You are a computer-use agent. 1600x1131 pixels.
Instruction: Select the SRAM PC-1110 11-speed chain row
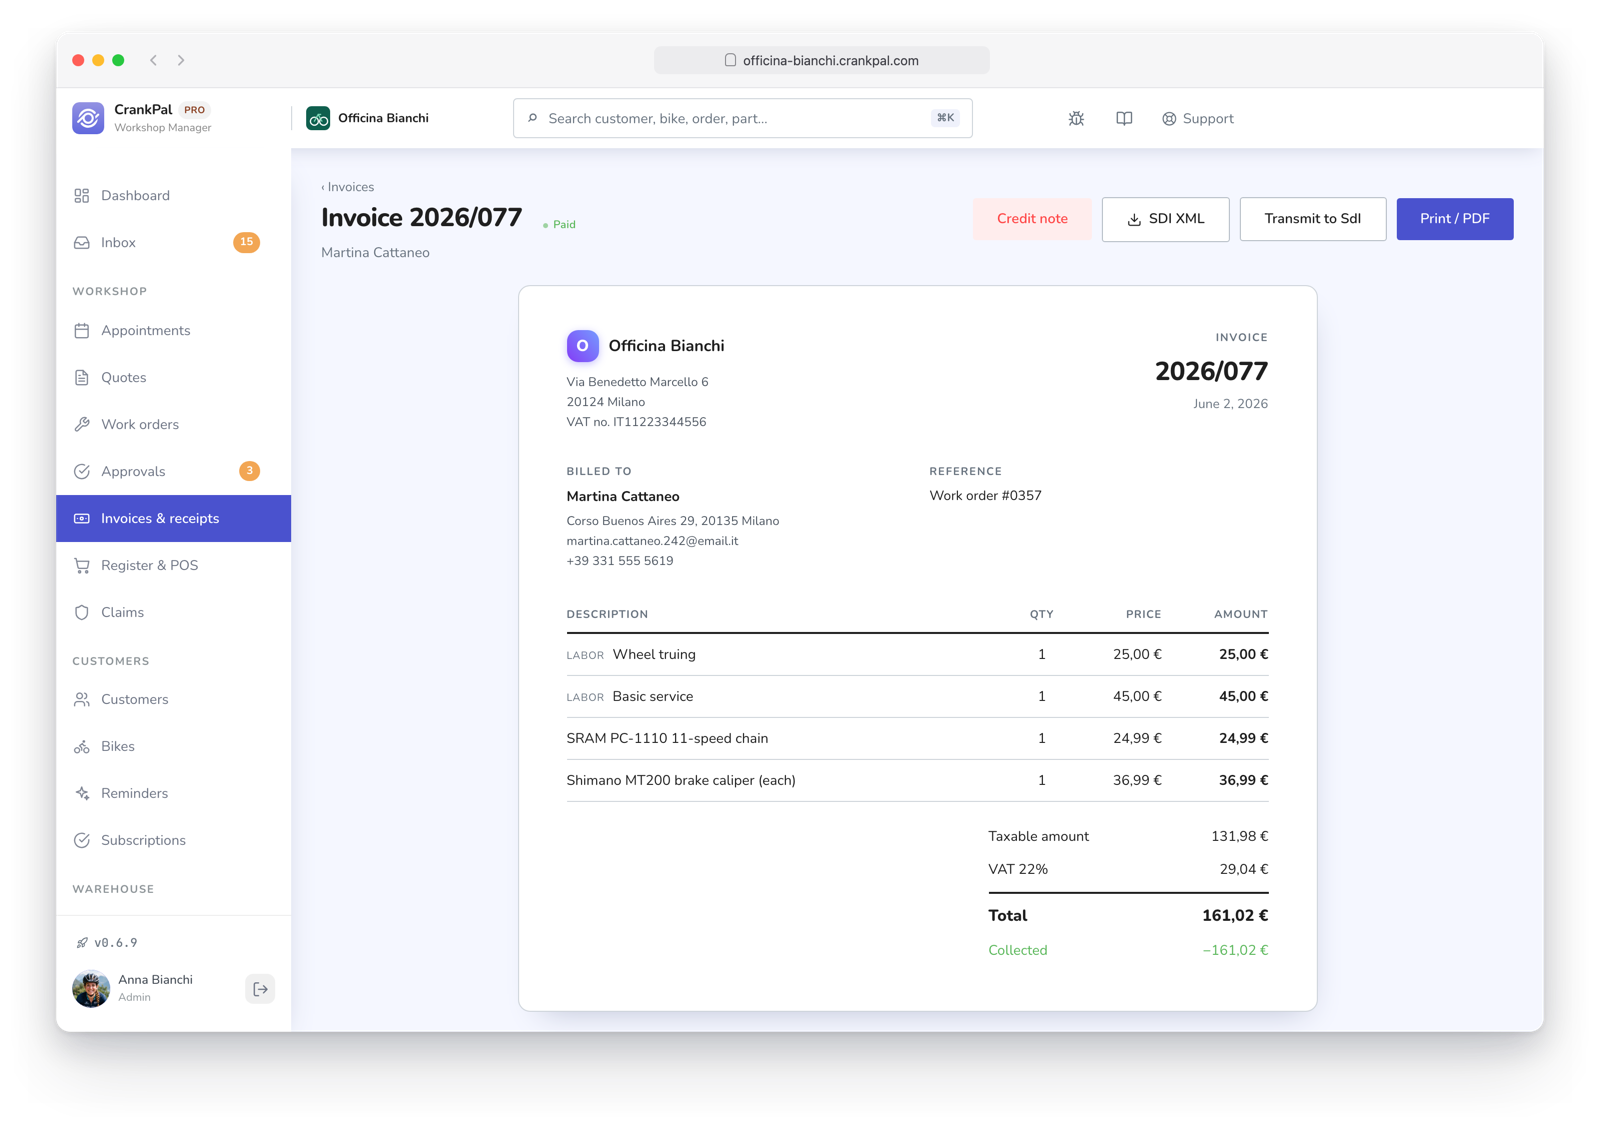point(918,739)
